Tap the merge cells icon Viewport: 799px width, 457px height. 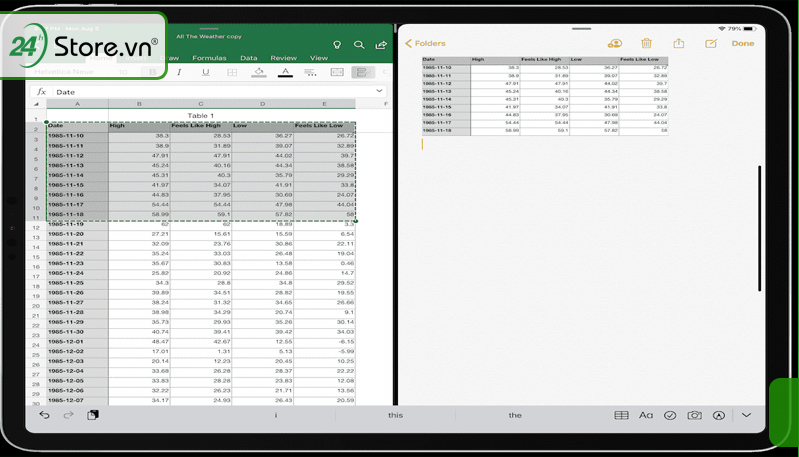coord(337,72)
